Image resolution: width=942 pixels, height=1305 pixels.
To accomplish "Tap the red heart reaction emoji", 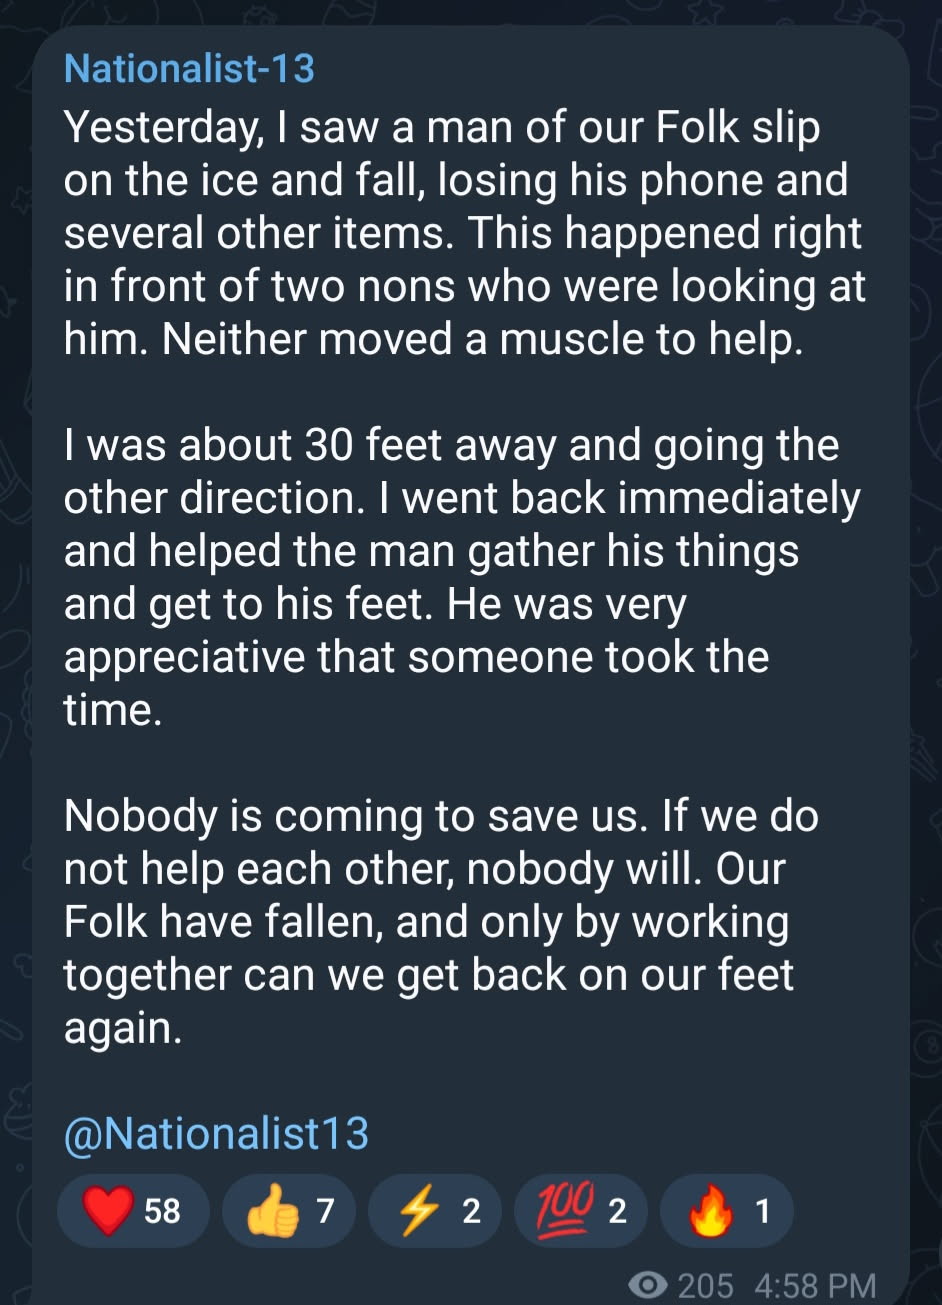I will click(x=108, y=1211).
